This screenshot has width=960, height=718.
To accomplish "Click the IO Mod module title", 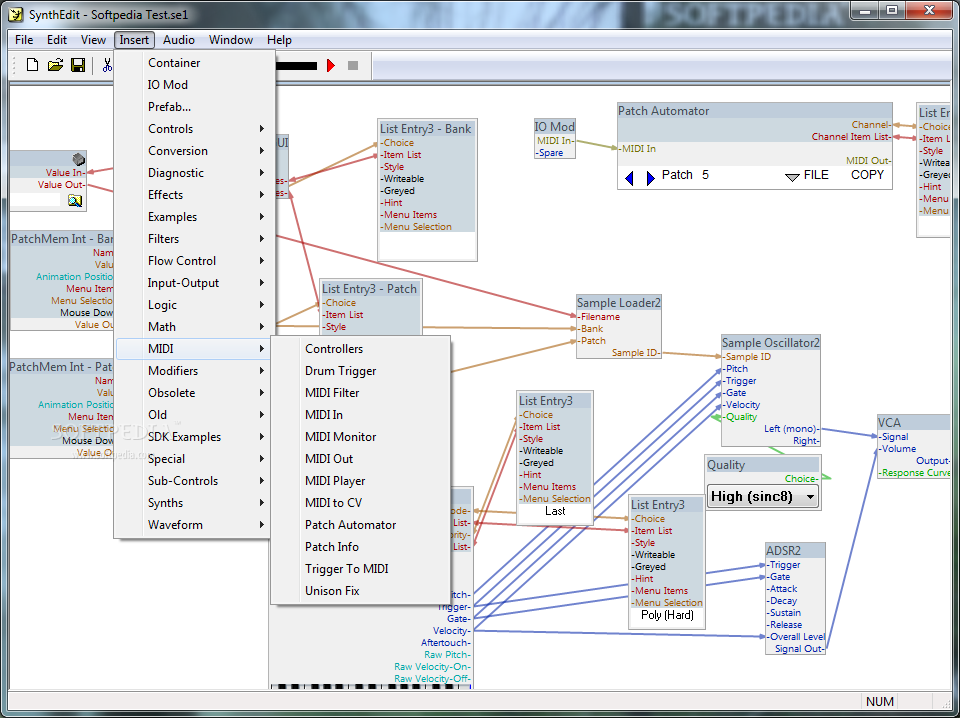I will coord(555,127).
